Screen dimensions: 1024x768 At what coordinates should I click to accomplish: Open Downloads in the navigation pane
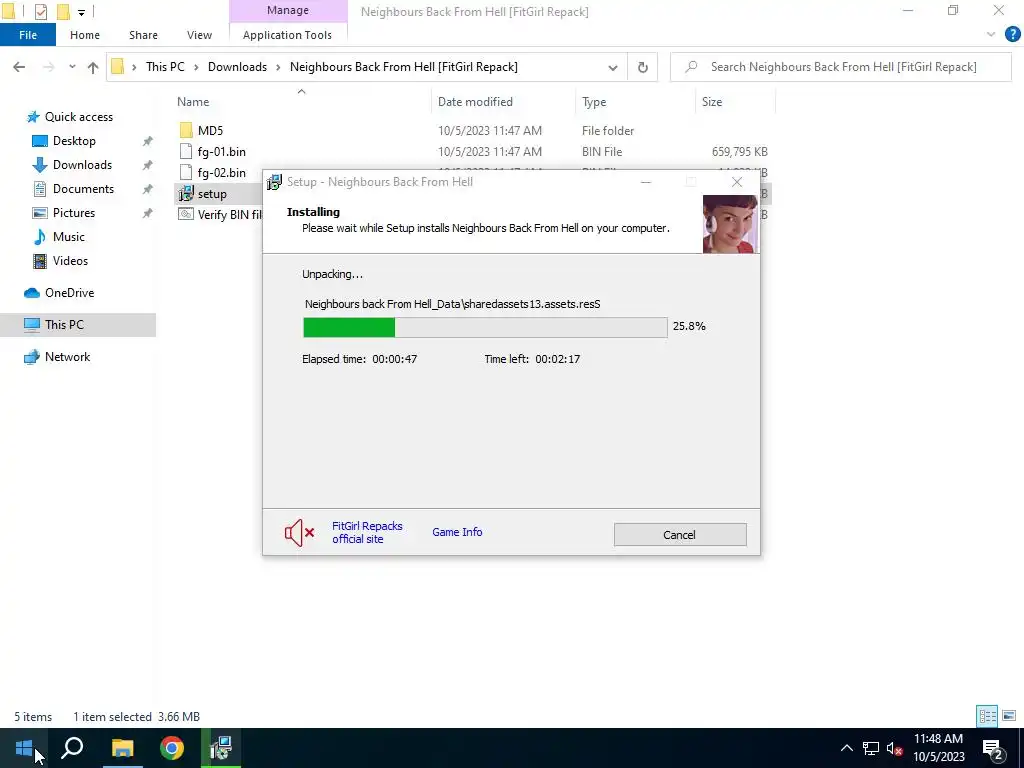[x=82, y=165]
